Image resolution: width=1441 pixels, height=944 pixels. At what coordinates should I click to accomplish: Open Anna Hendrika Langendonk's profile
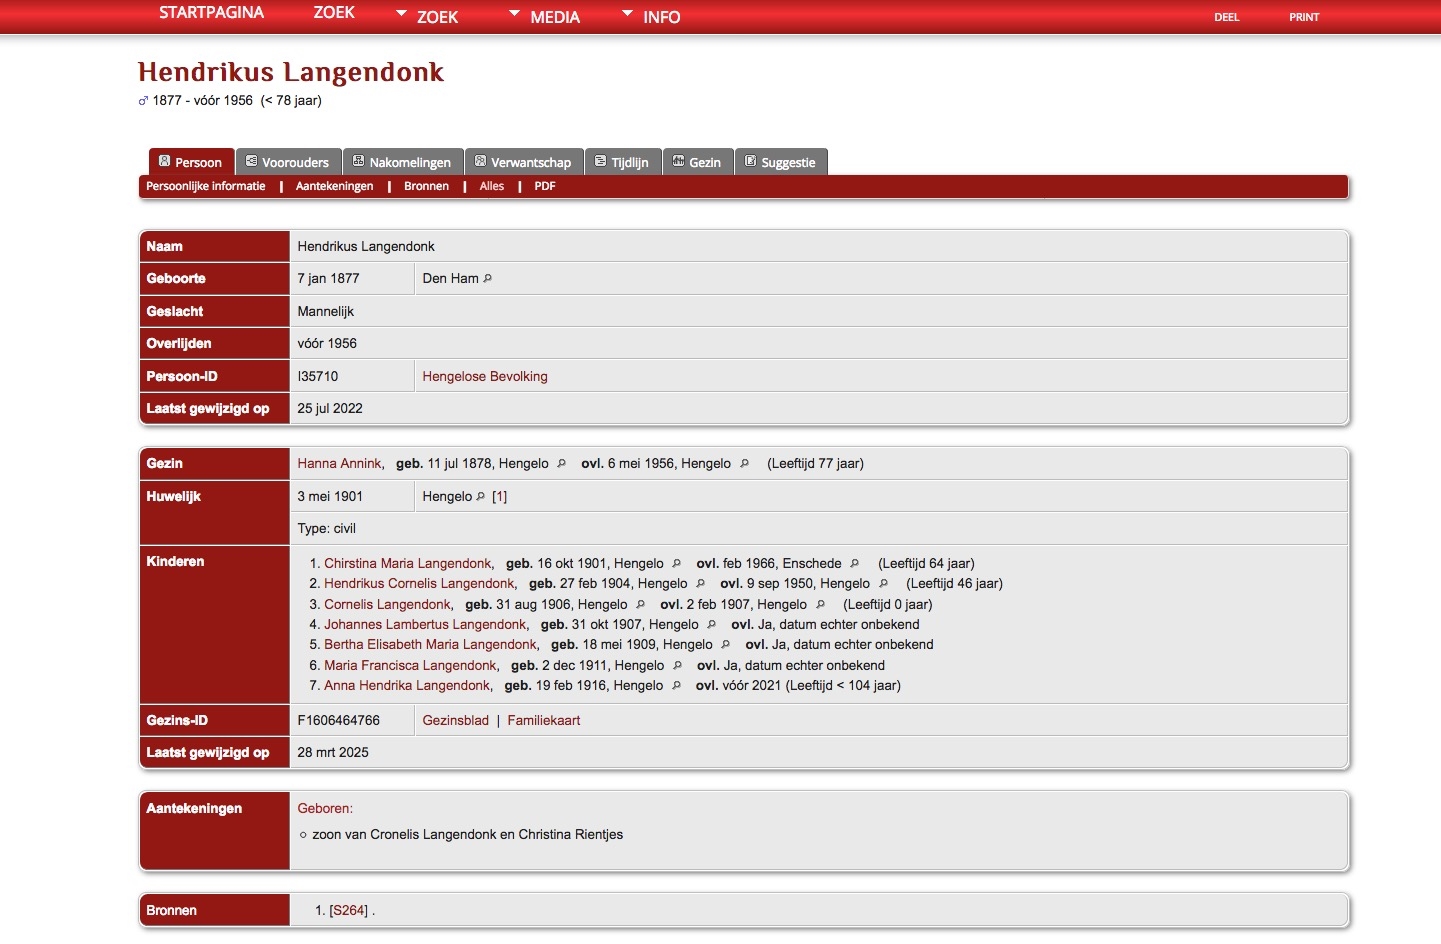pos(407,686)
